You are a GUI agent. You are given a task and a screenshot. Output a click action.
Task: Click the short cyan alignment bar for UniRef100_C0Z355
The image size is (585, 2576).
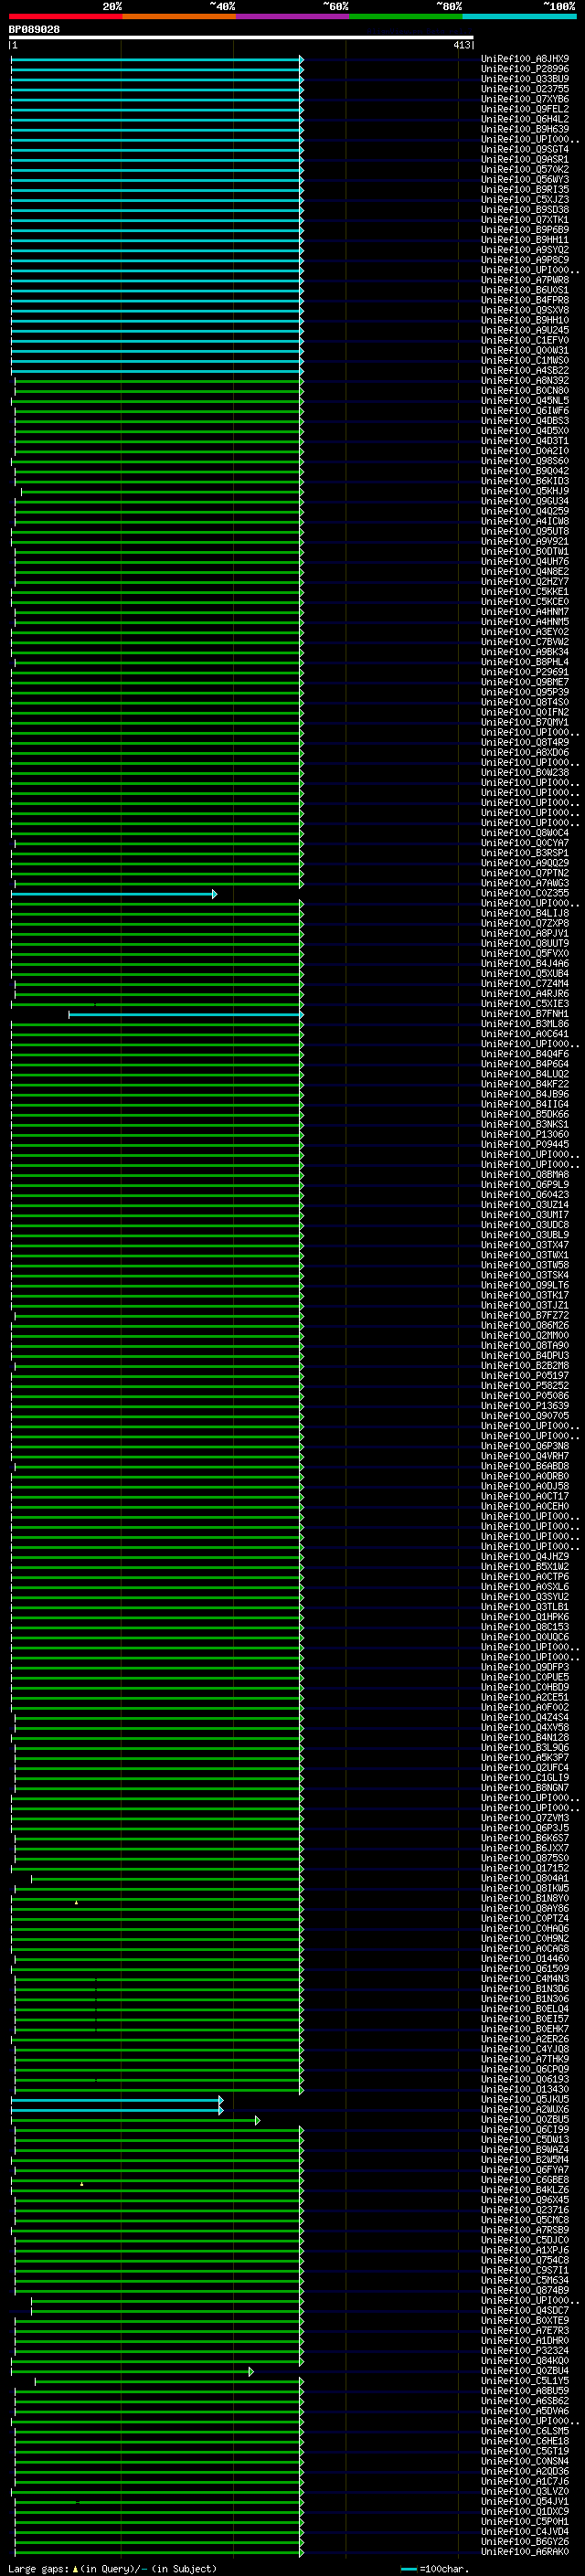pyautogui.click(x=114, y=894)
